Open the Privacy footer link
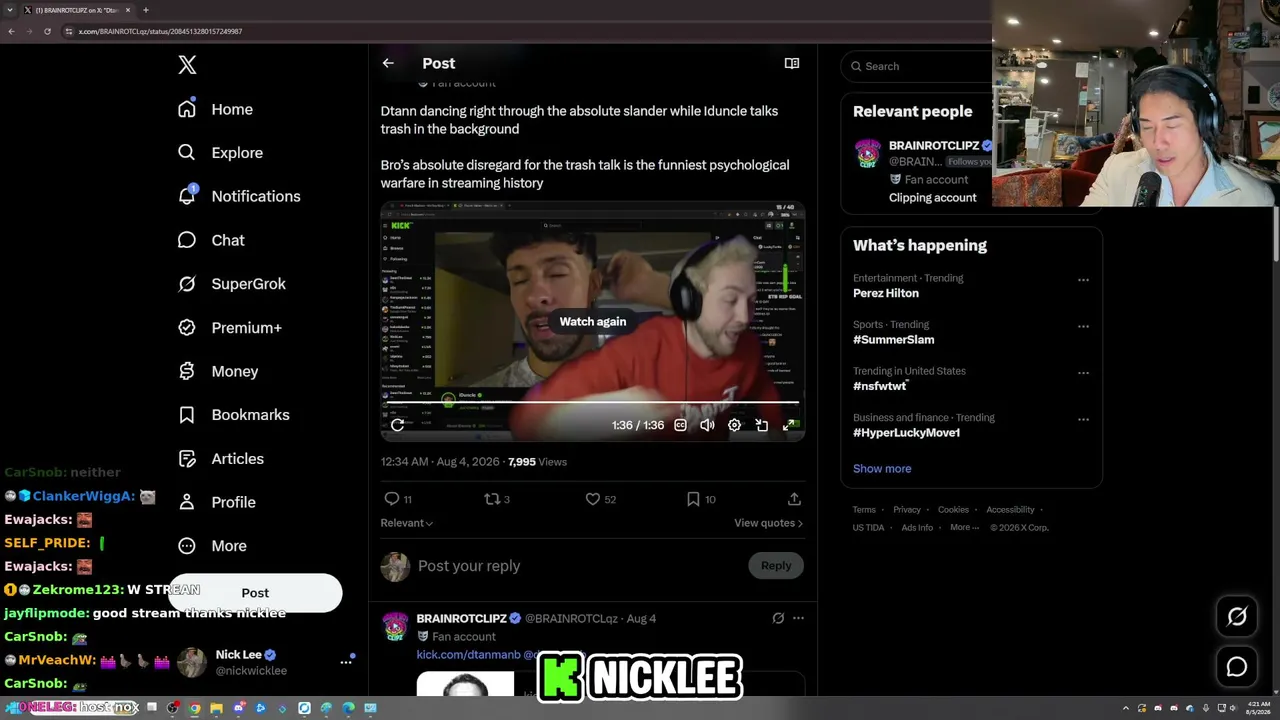 coord(907,510)
